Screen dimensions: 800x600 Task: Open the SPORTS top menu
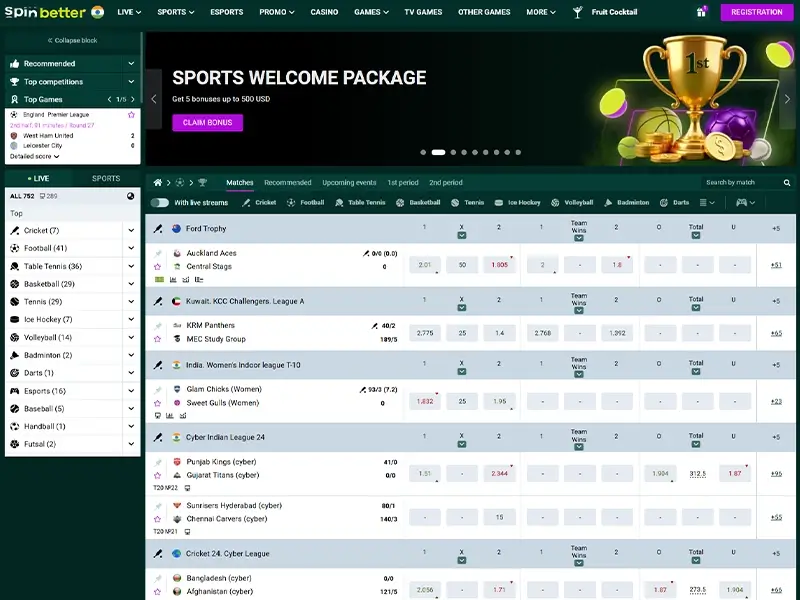pos(176,12)
